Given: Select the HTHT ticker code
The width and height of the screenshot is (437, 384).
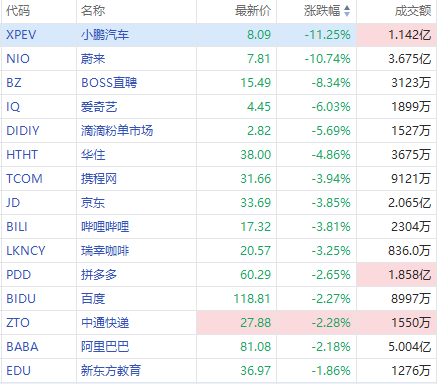Looking at the screenshot, I should click(22, 155).
